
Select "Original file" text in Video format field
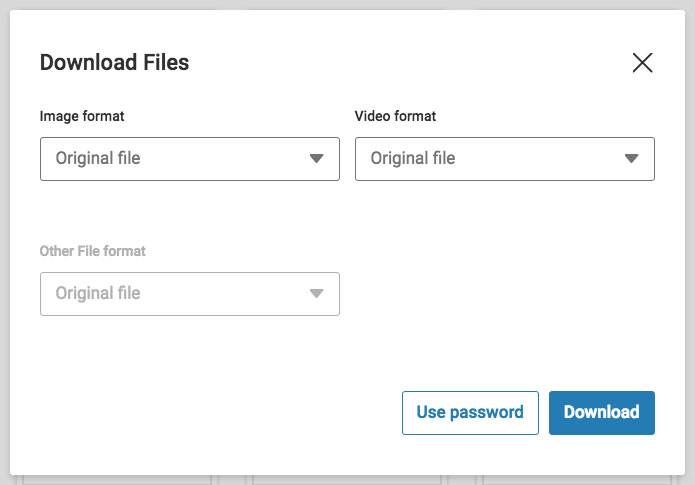pyautogui.click(x=413, y=158)
